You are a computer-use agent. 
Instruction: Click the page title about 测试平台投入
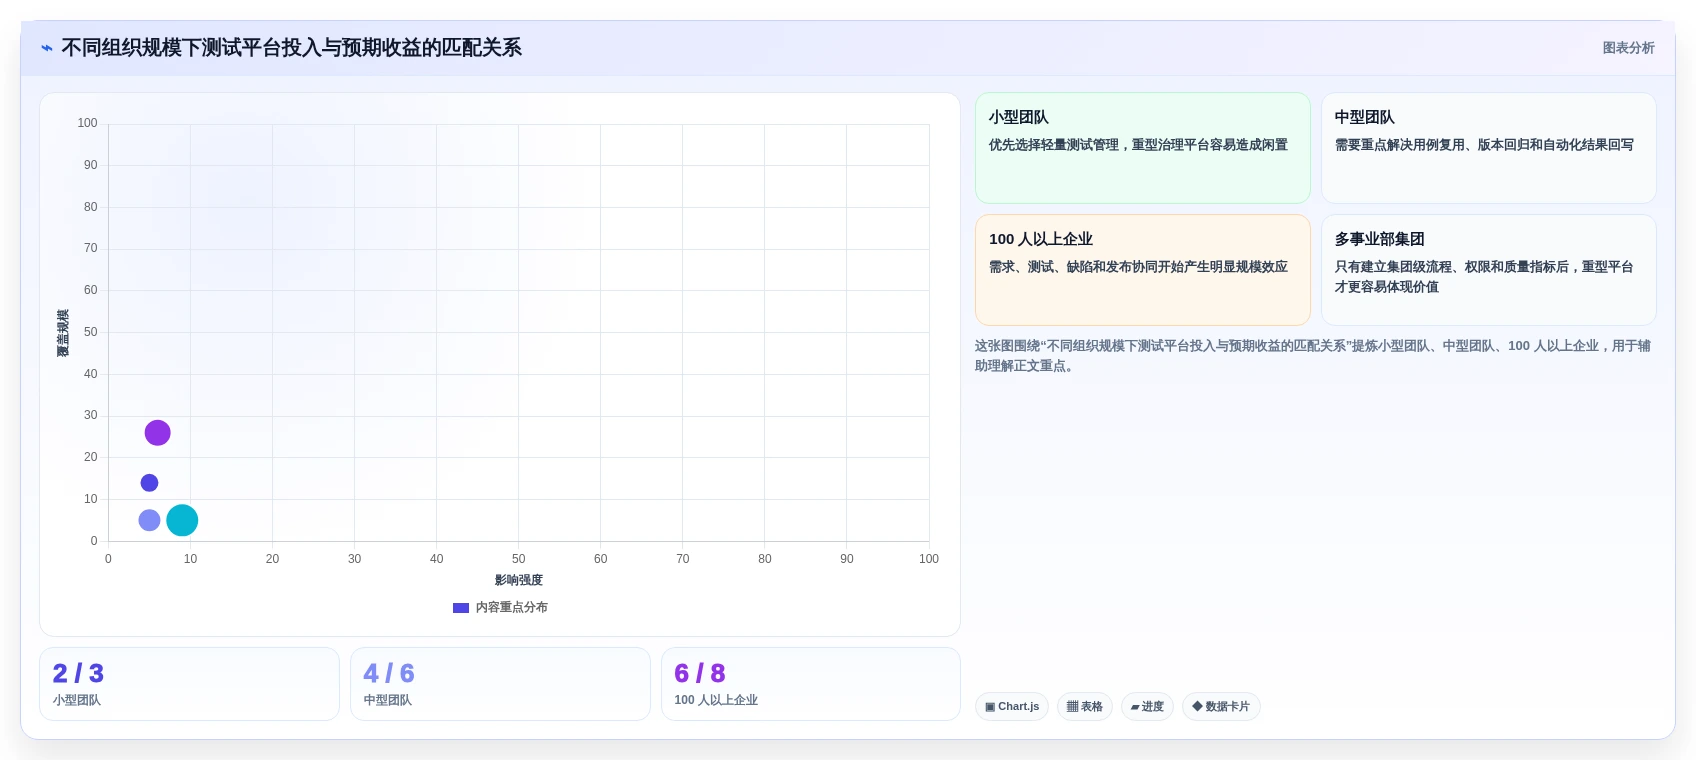pyautogui.click(x=291, y=48)
